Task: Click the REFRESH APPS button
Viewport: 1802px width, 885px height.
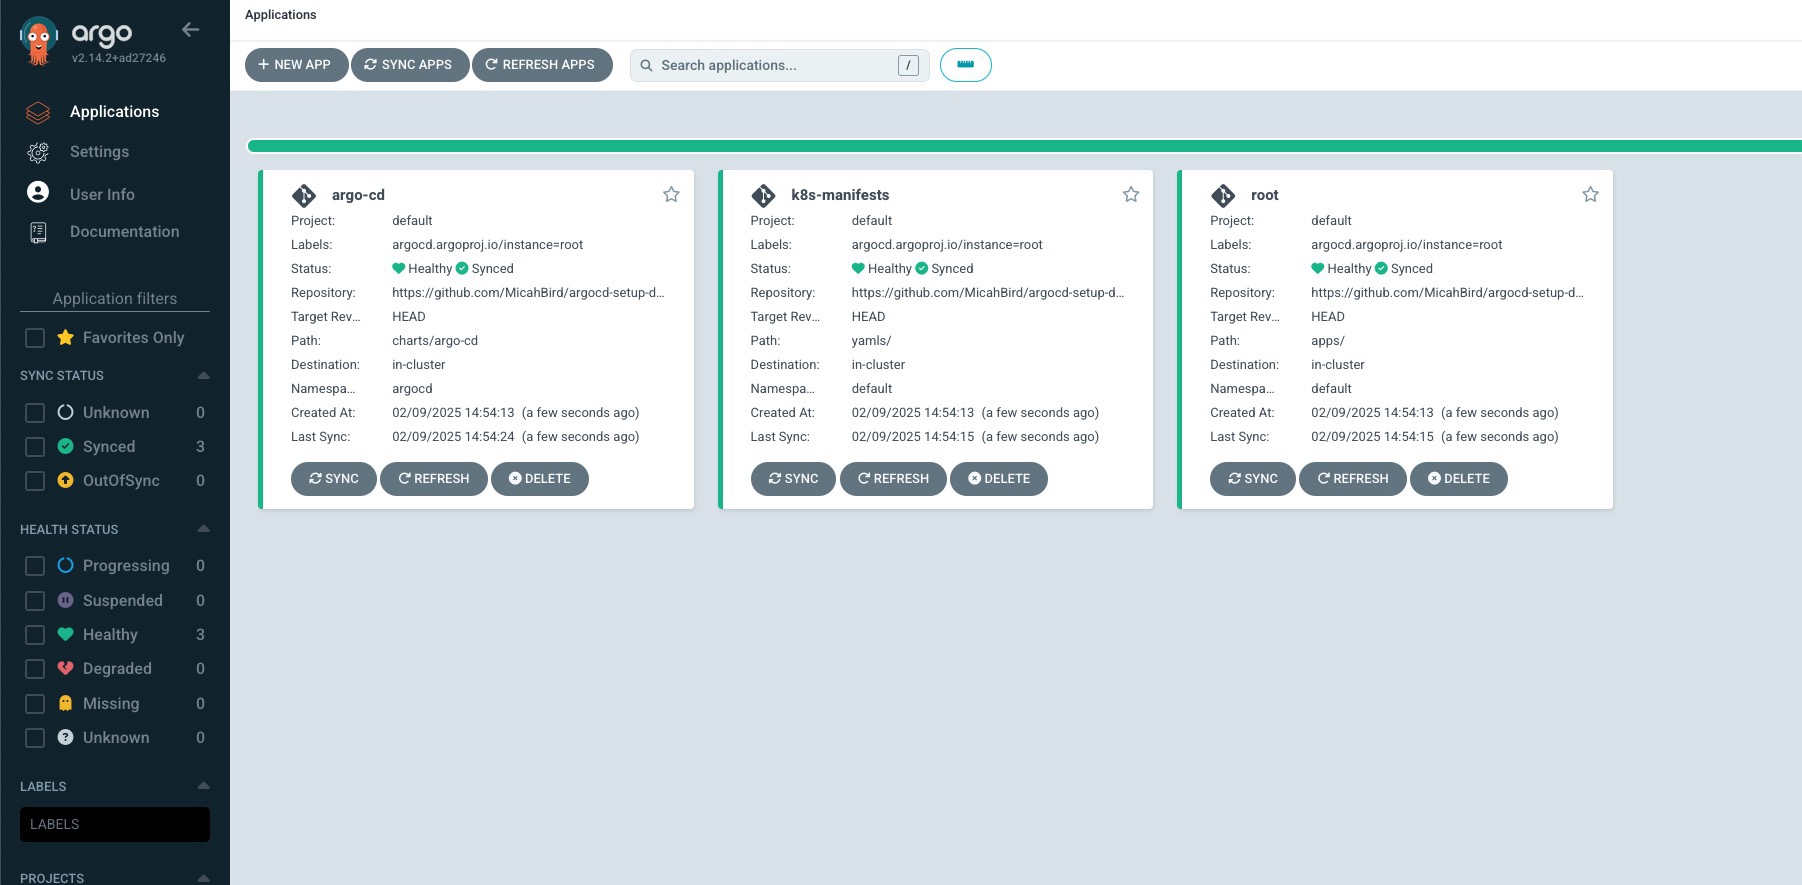Action: (541, 65)
